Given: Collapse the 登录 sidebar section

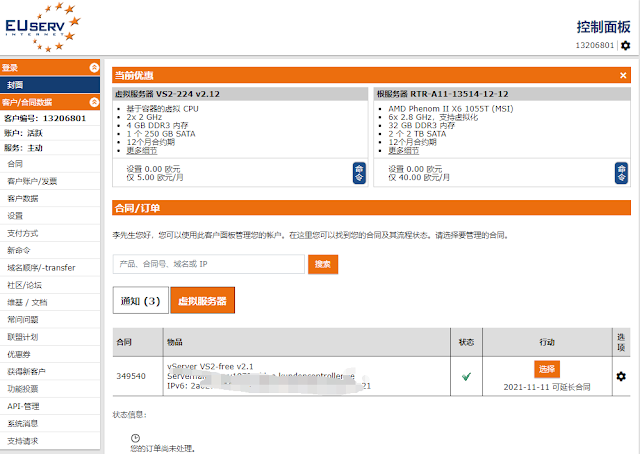Looking at the screenshot, I should [x=94, y=68].
